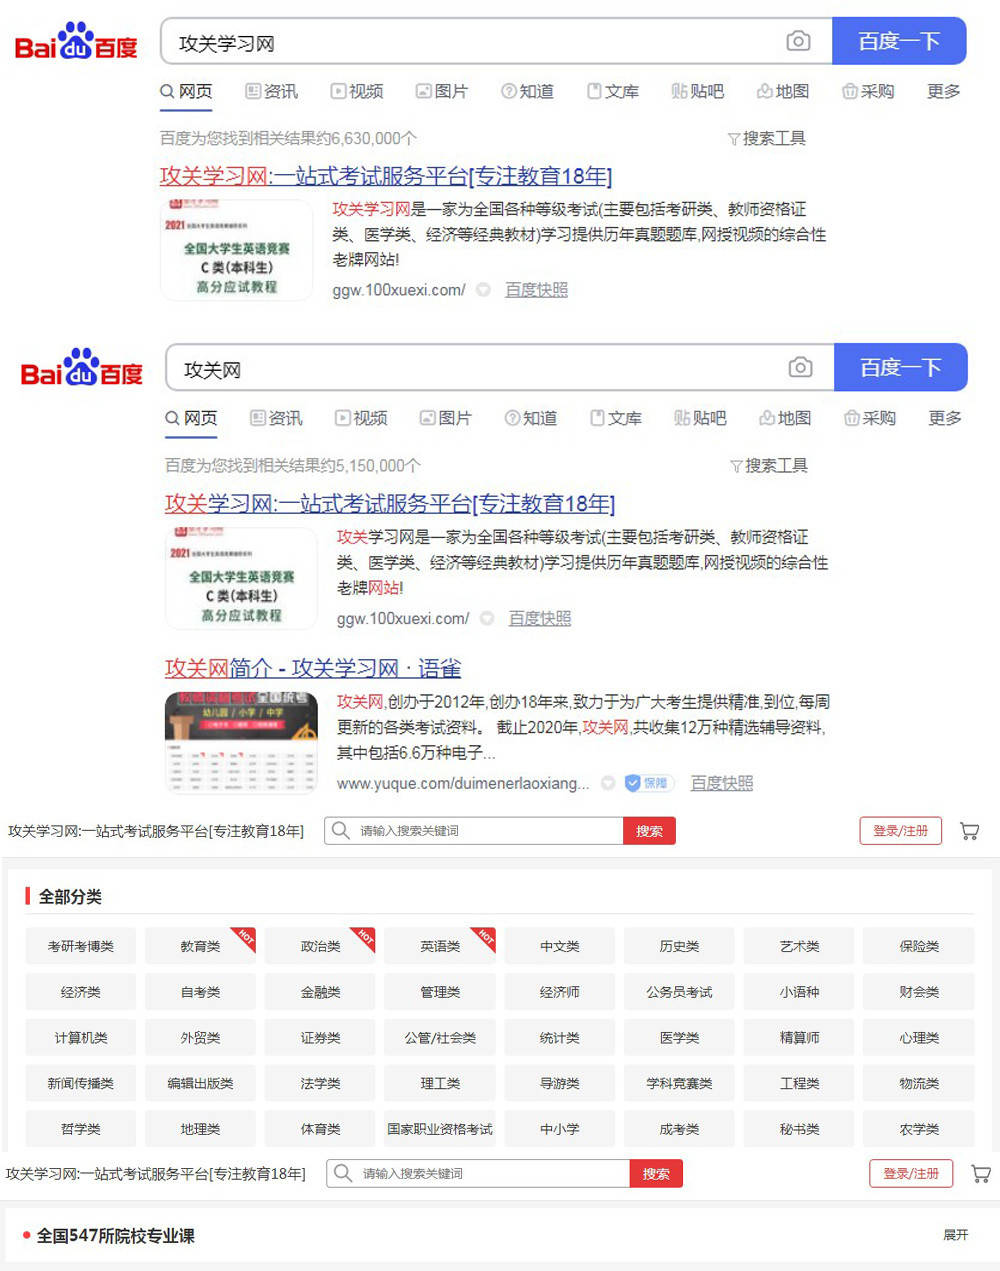This screenshot has width=1000, height=1271.
Task: Select the 考研考博类 category
Action: coord(81,946)
